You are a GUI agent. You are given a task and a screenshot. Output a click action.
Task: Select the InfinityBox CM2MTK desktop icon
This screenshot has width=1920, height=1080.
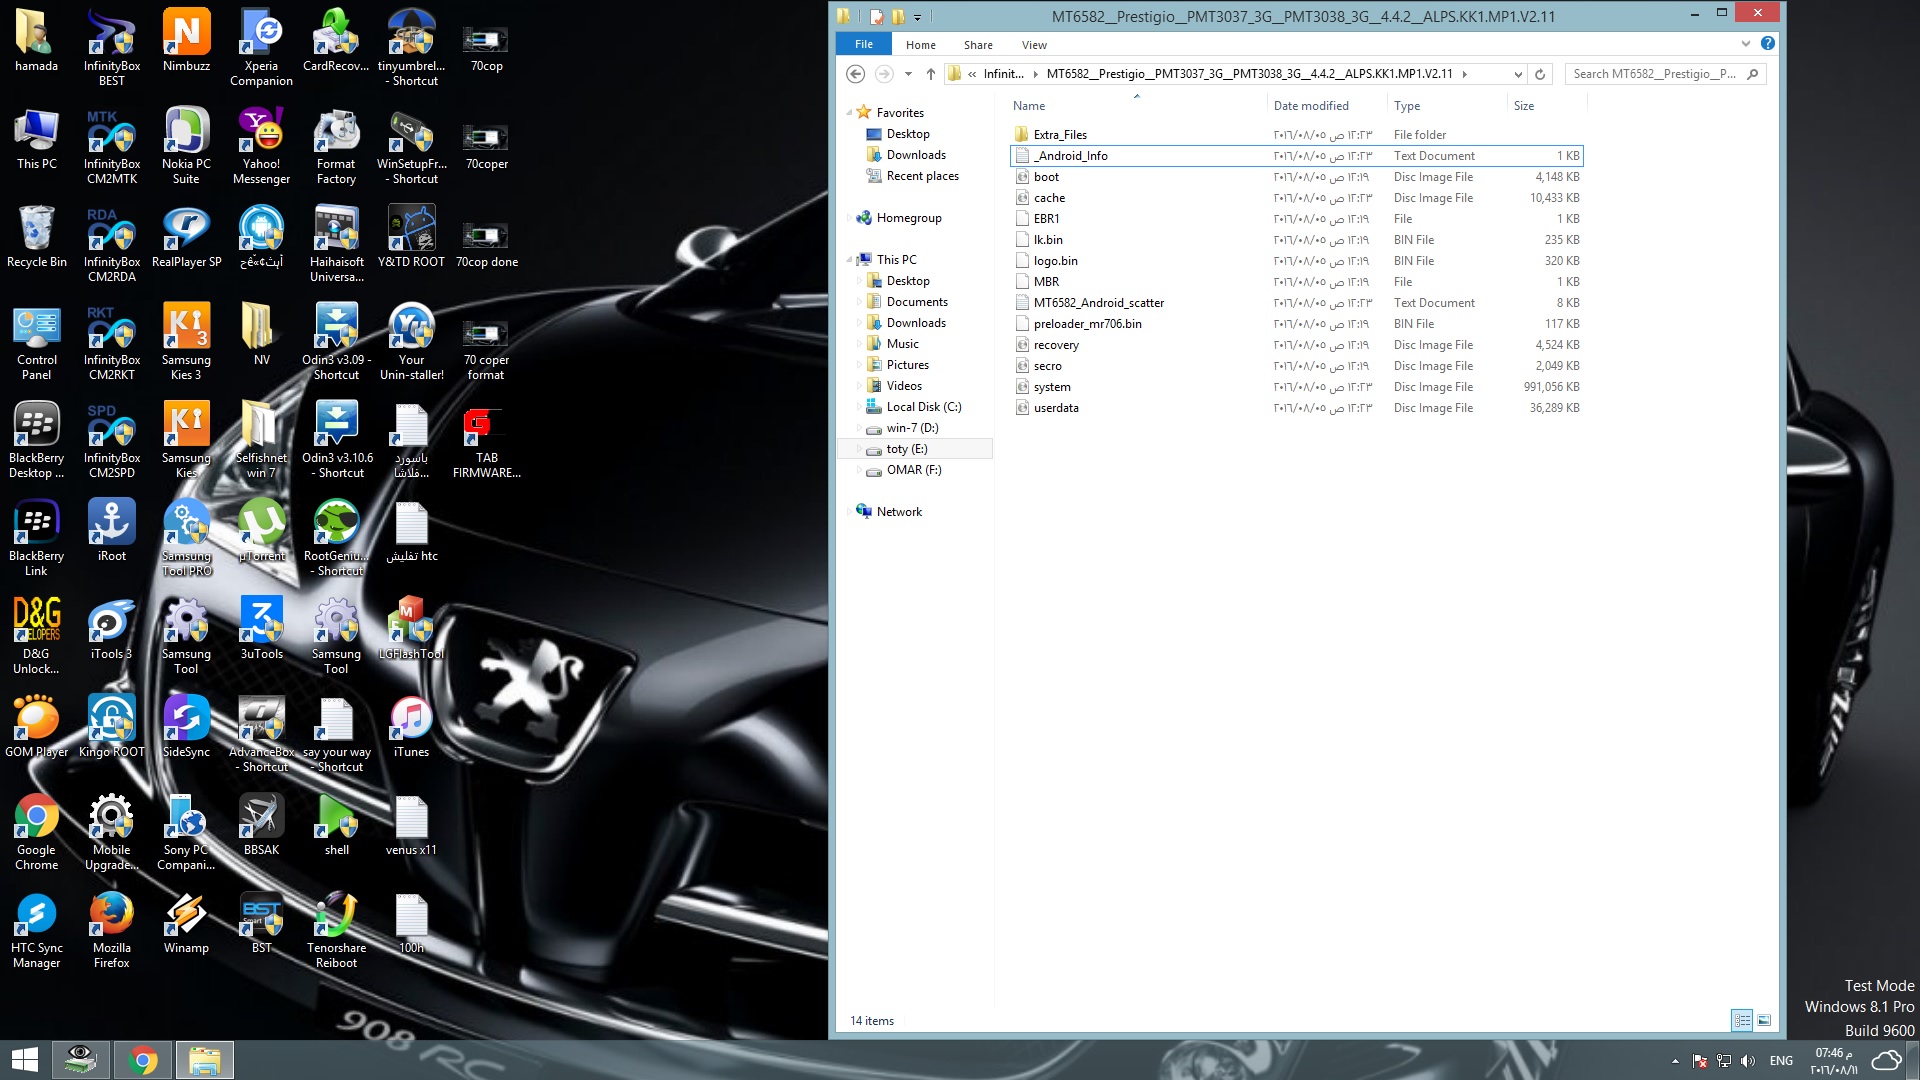[111, 145]
